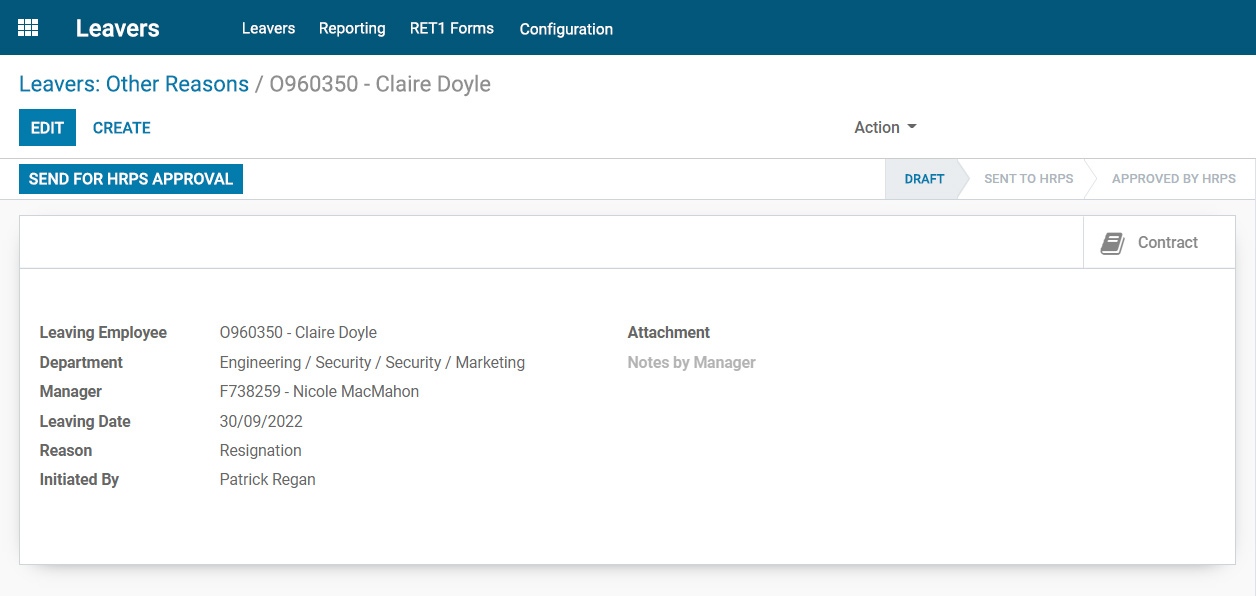Click the Notes by Manager field
This screenshot has width=1256, height=596.
(x=691, y=362)
